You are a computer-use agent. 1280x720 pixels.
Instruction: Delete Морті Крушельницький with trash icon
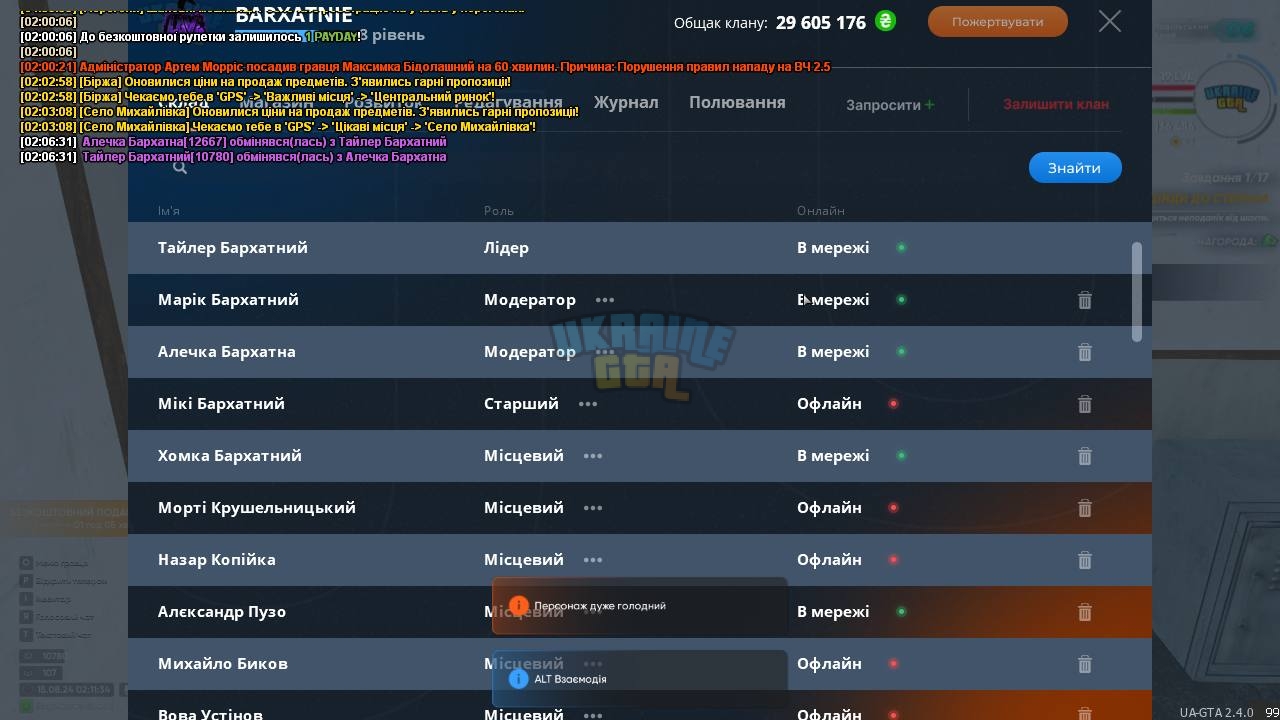1085,508
